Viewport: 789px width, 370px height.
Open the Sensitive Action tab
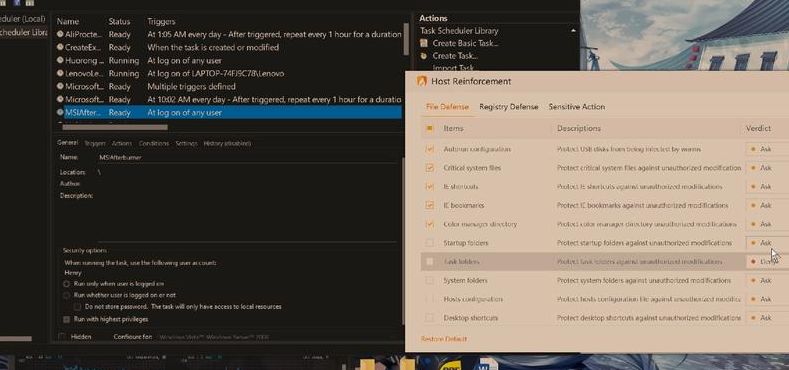coord(577,107)
